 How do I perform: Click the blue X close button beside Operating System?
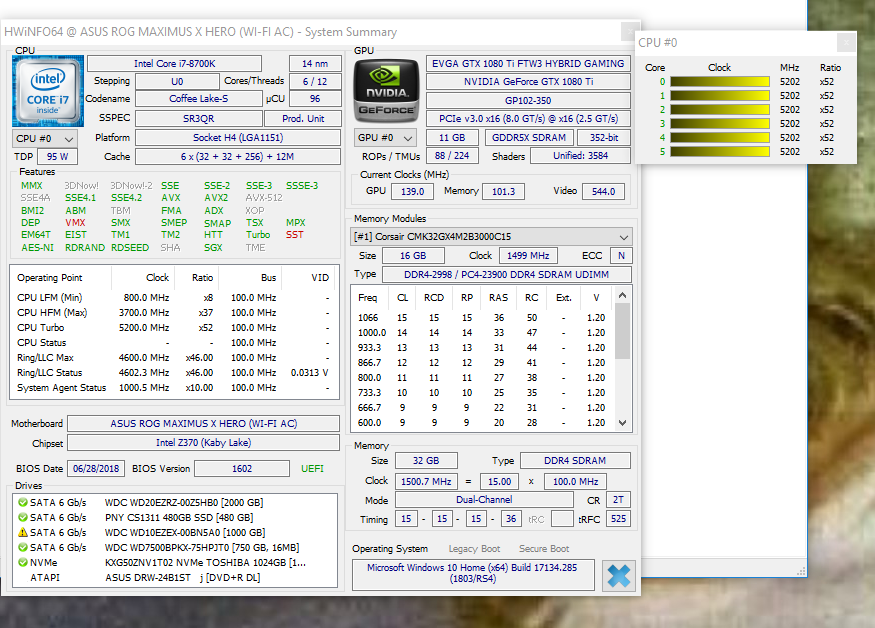tap(619, 576)
